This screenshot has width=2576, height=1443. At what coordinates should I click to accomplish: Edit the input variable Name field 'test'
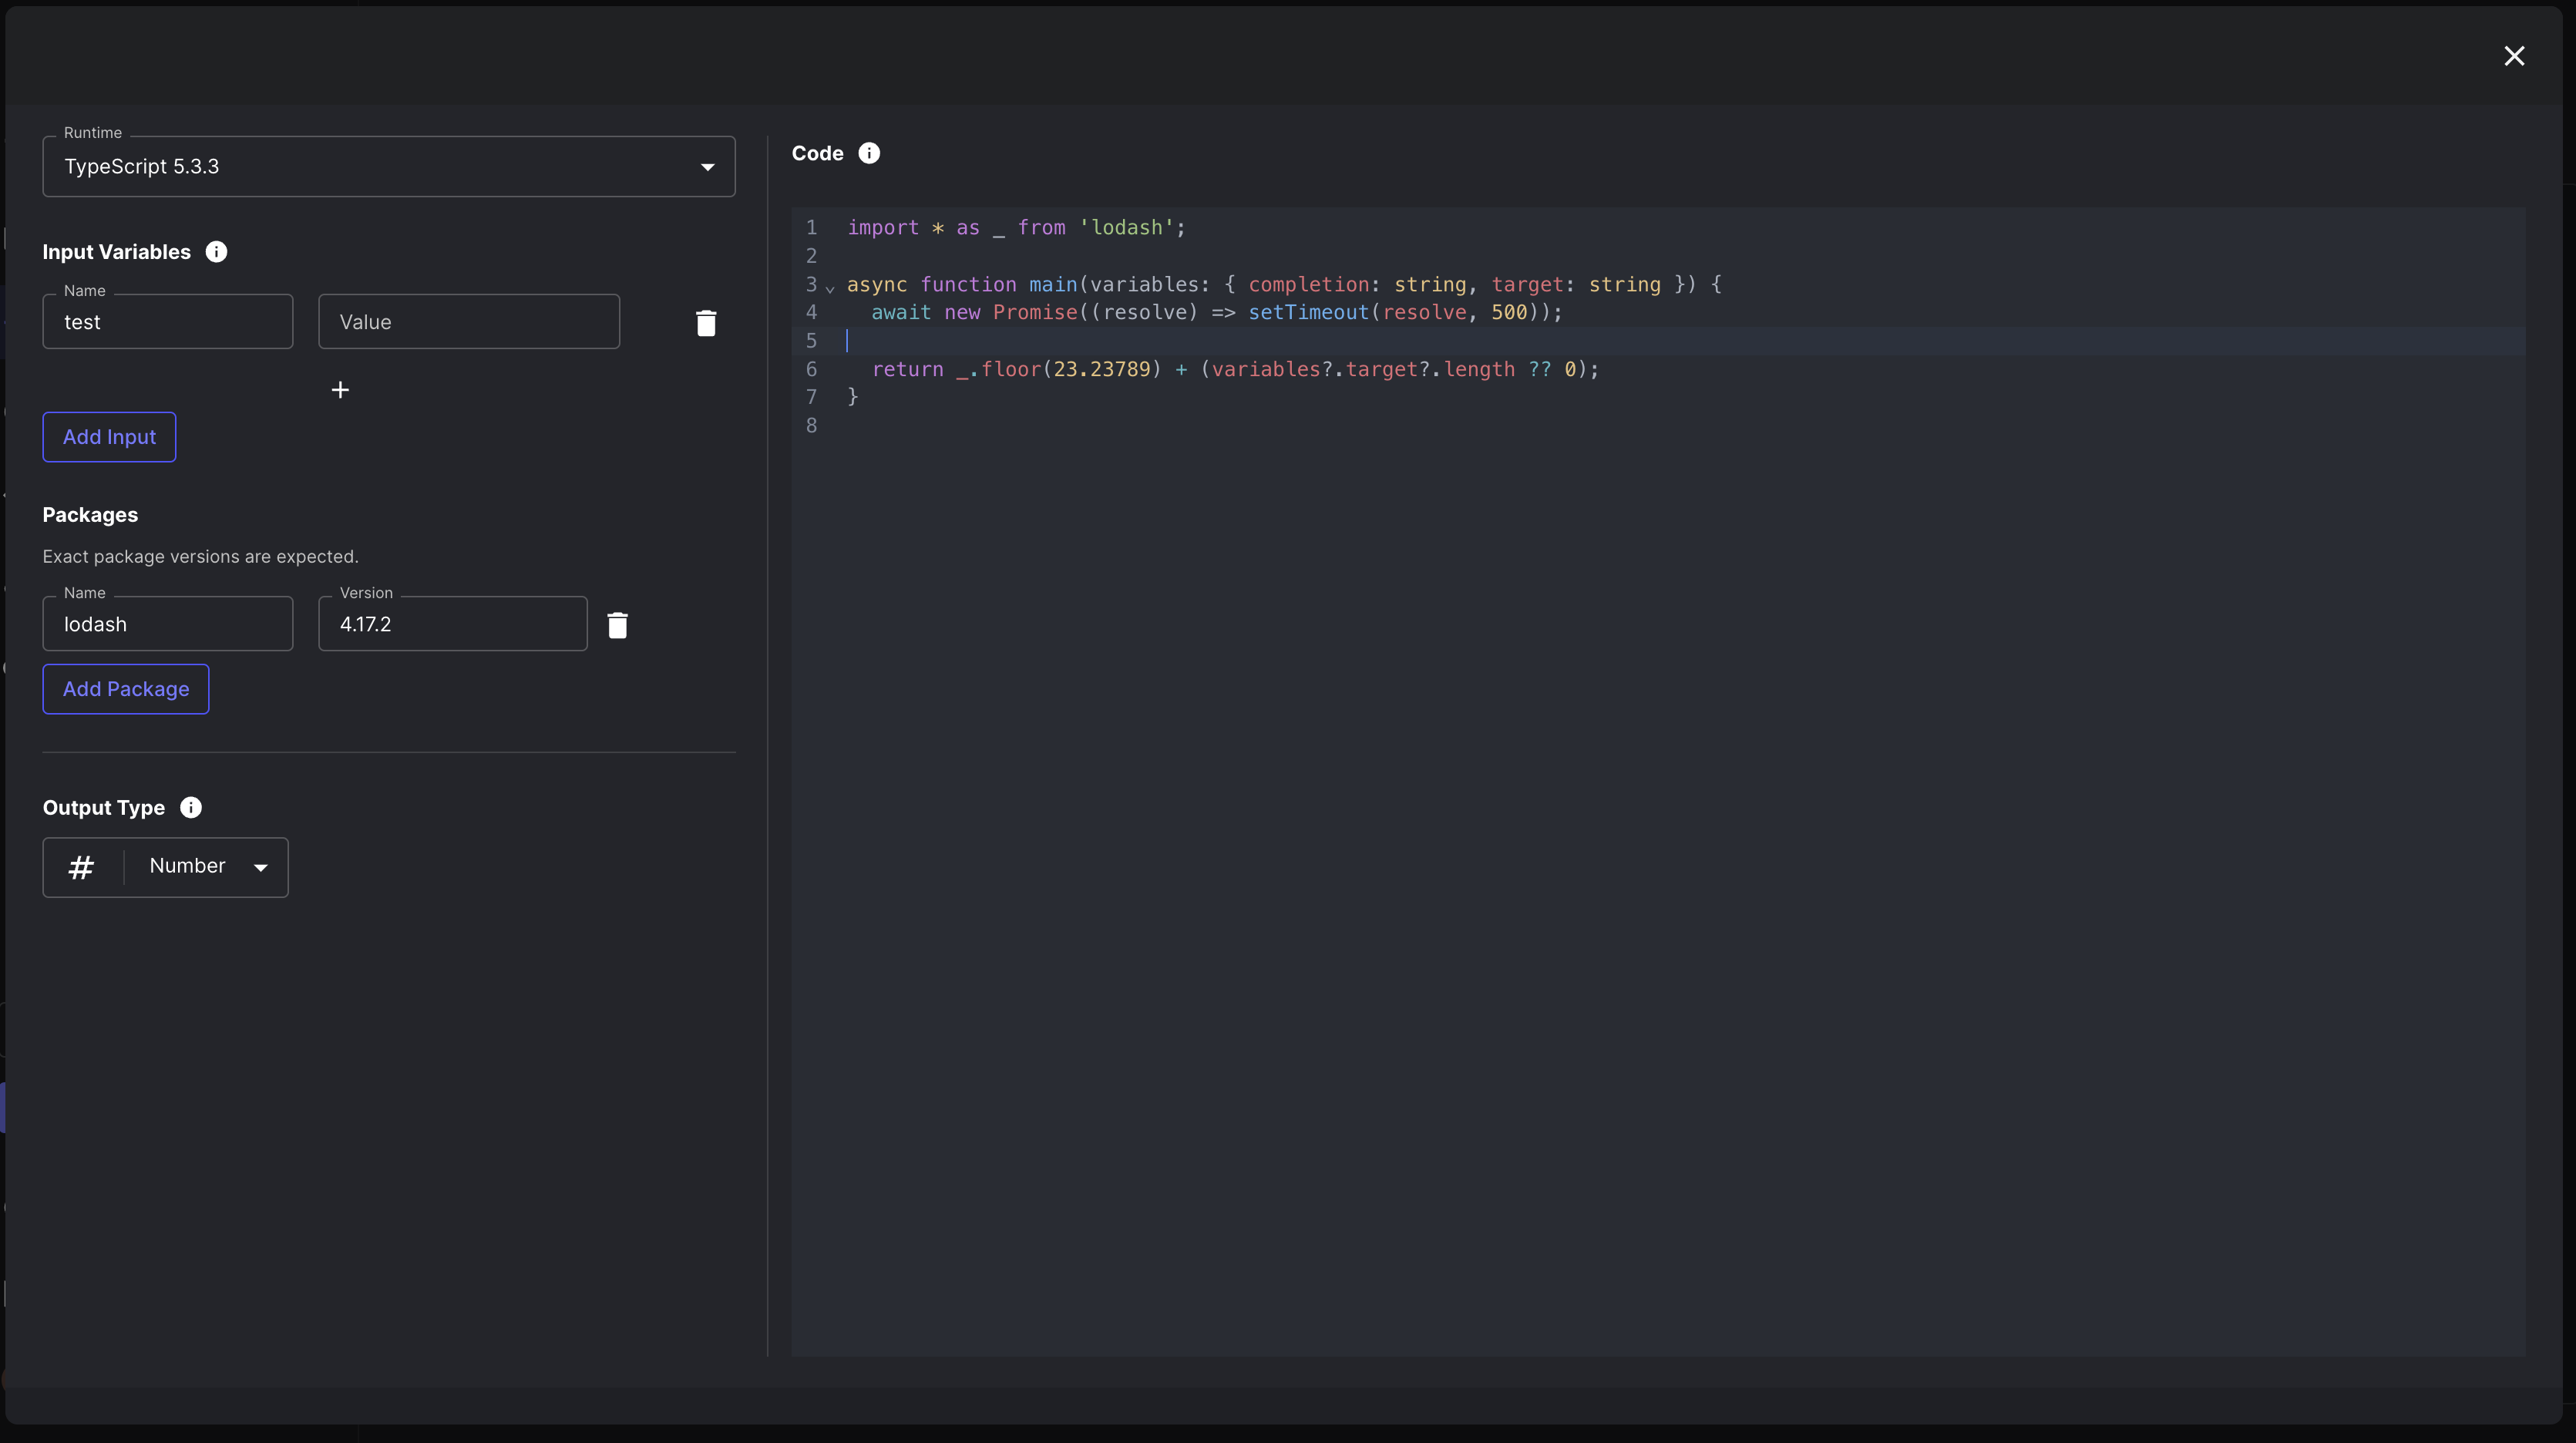tap(168, 322)
